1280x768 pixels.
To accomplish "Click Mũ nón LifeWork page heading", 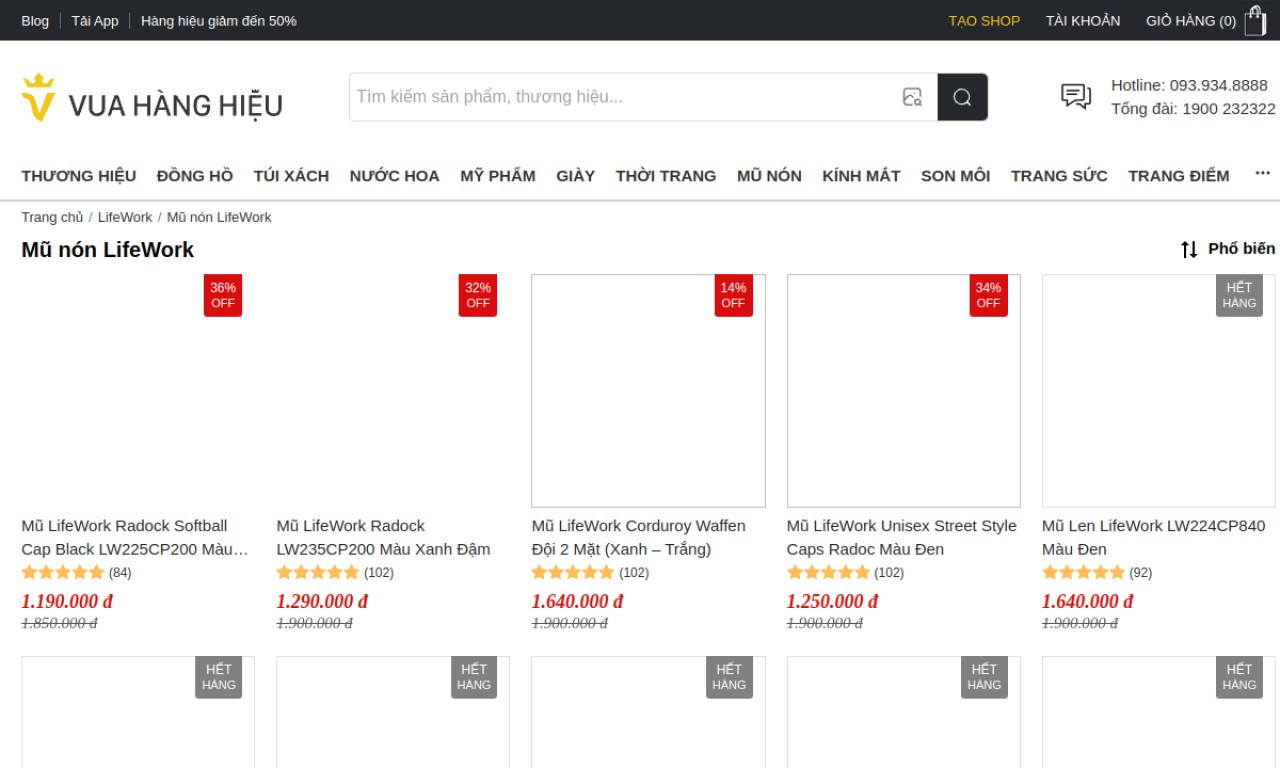I will tap(108, 249).
